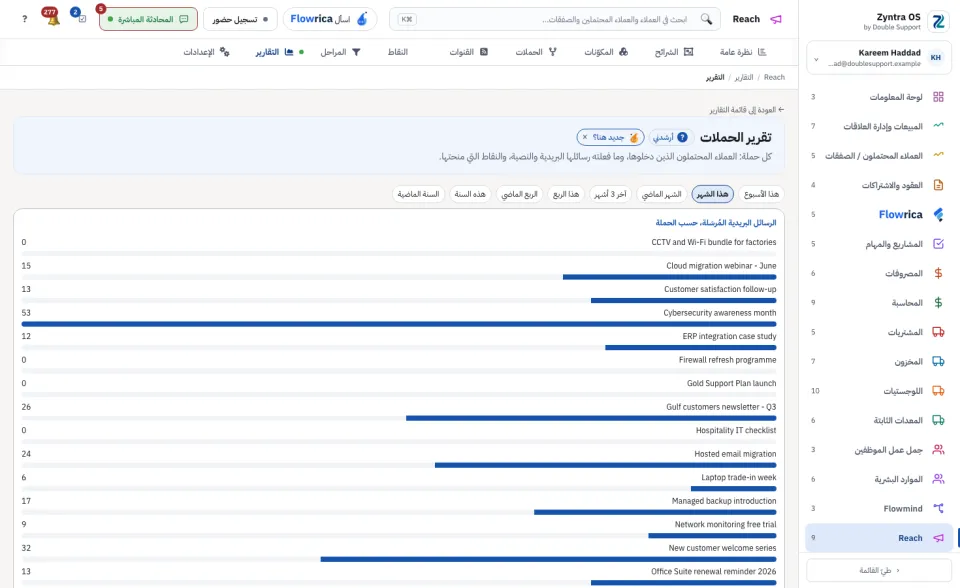The width and height of the screenshot is (960, 588).
Task: Open the المراحل tab
Action: coord(340,52)
